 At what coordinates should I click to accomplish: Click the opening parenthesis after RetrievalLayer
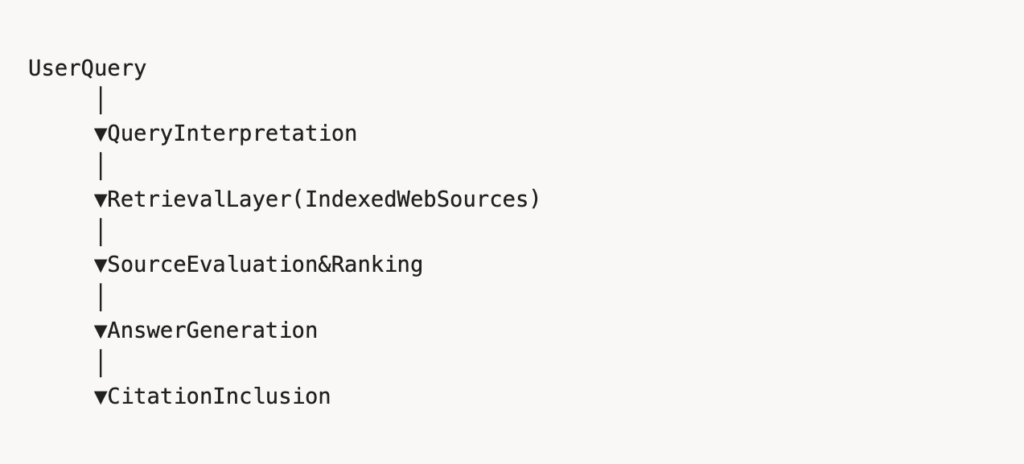tap(297, 200)
